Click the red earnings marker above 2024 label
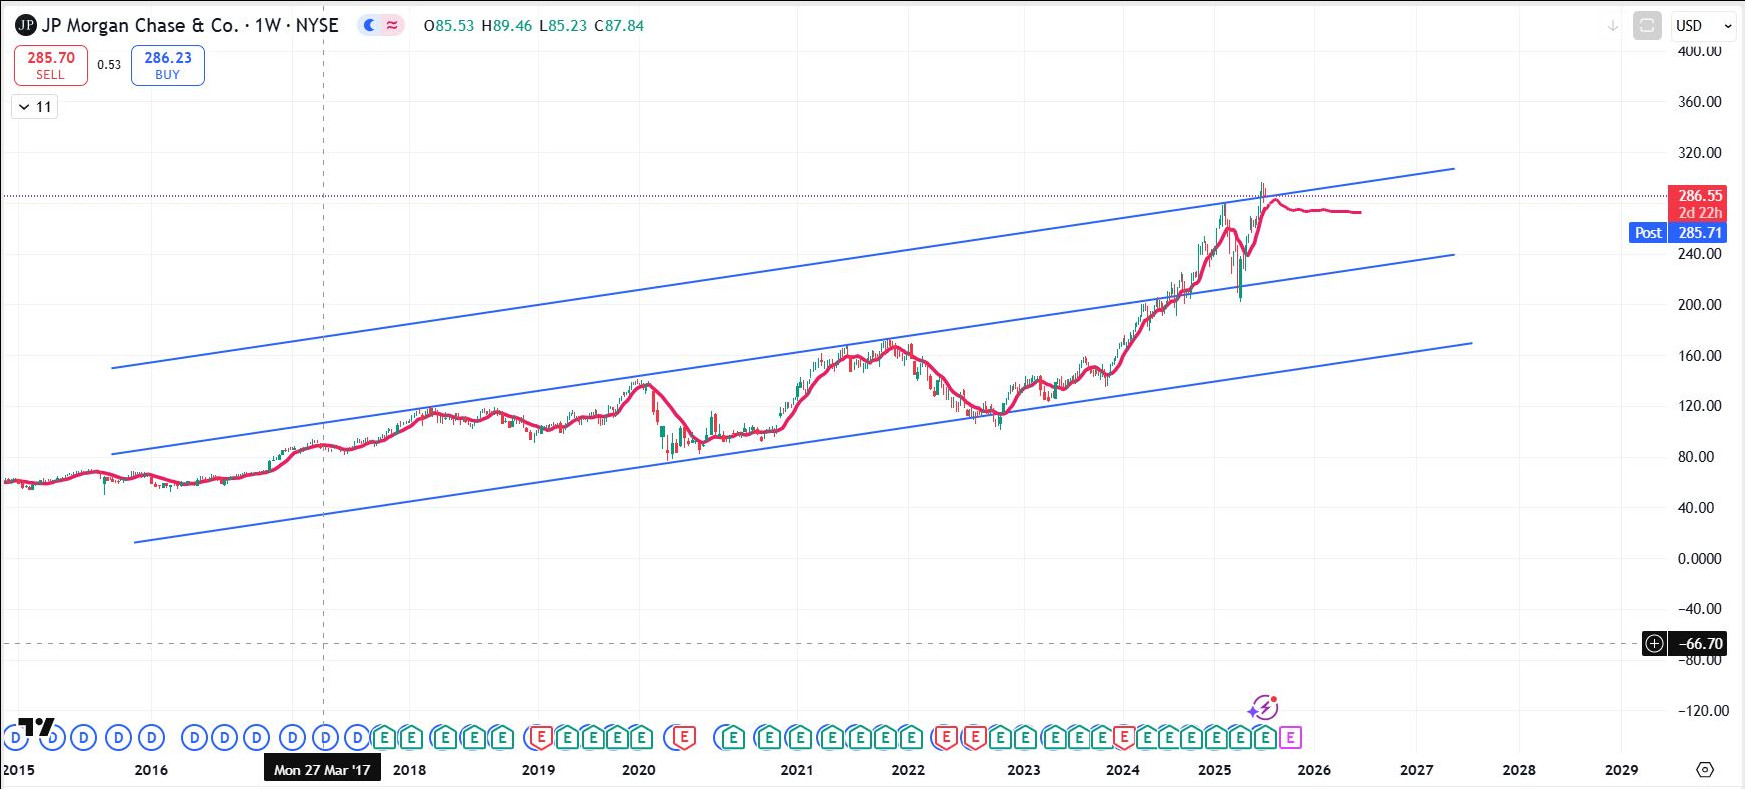 point(1123,738)
